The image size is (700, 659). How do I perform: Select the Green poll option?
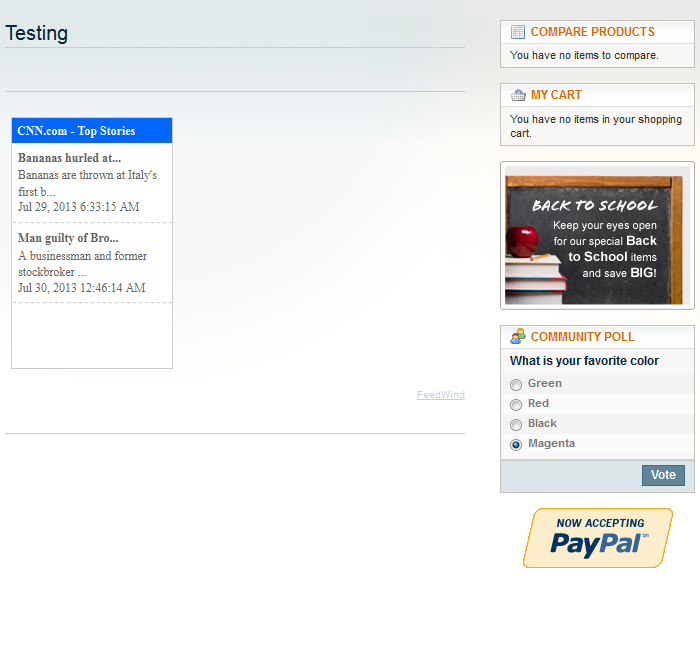point(516,385)
